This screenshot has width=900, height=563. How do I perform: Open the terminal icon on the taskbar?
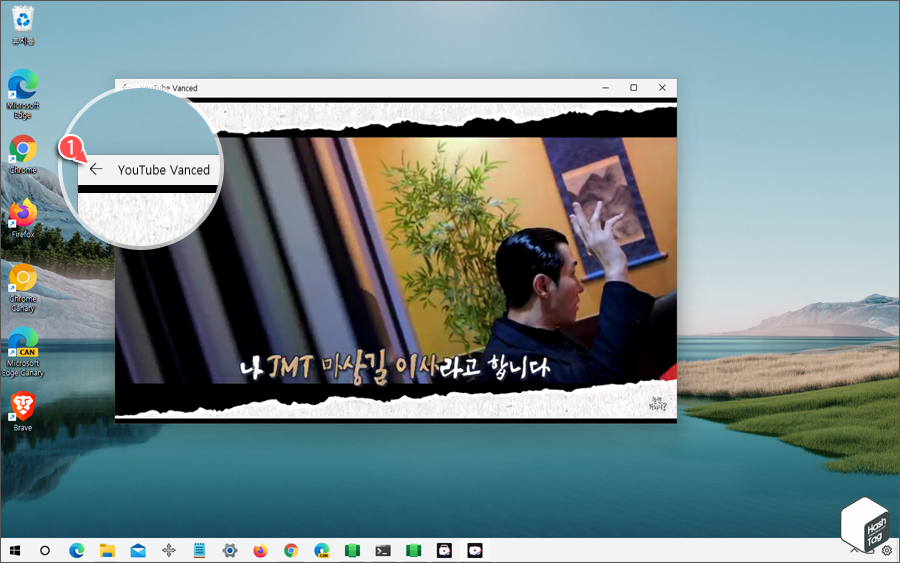pos(383,551)
